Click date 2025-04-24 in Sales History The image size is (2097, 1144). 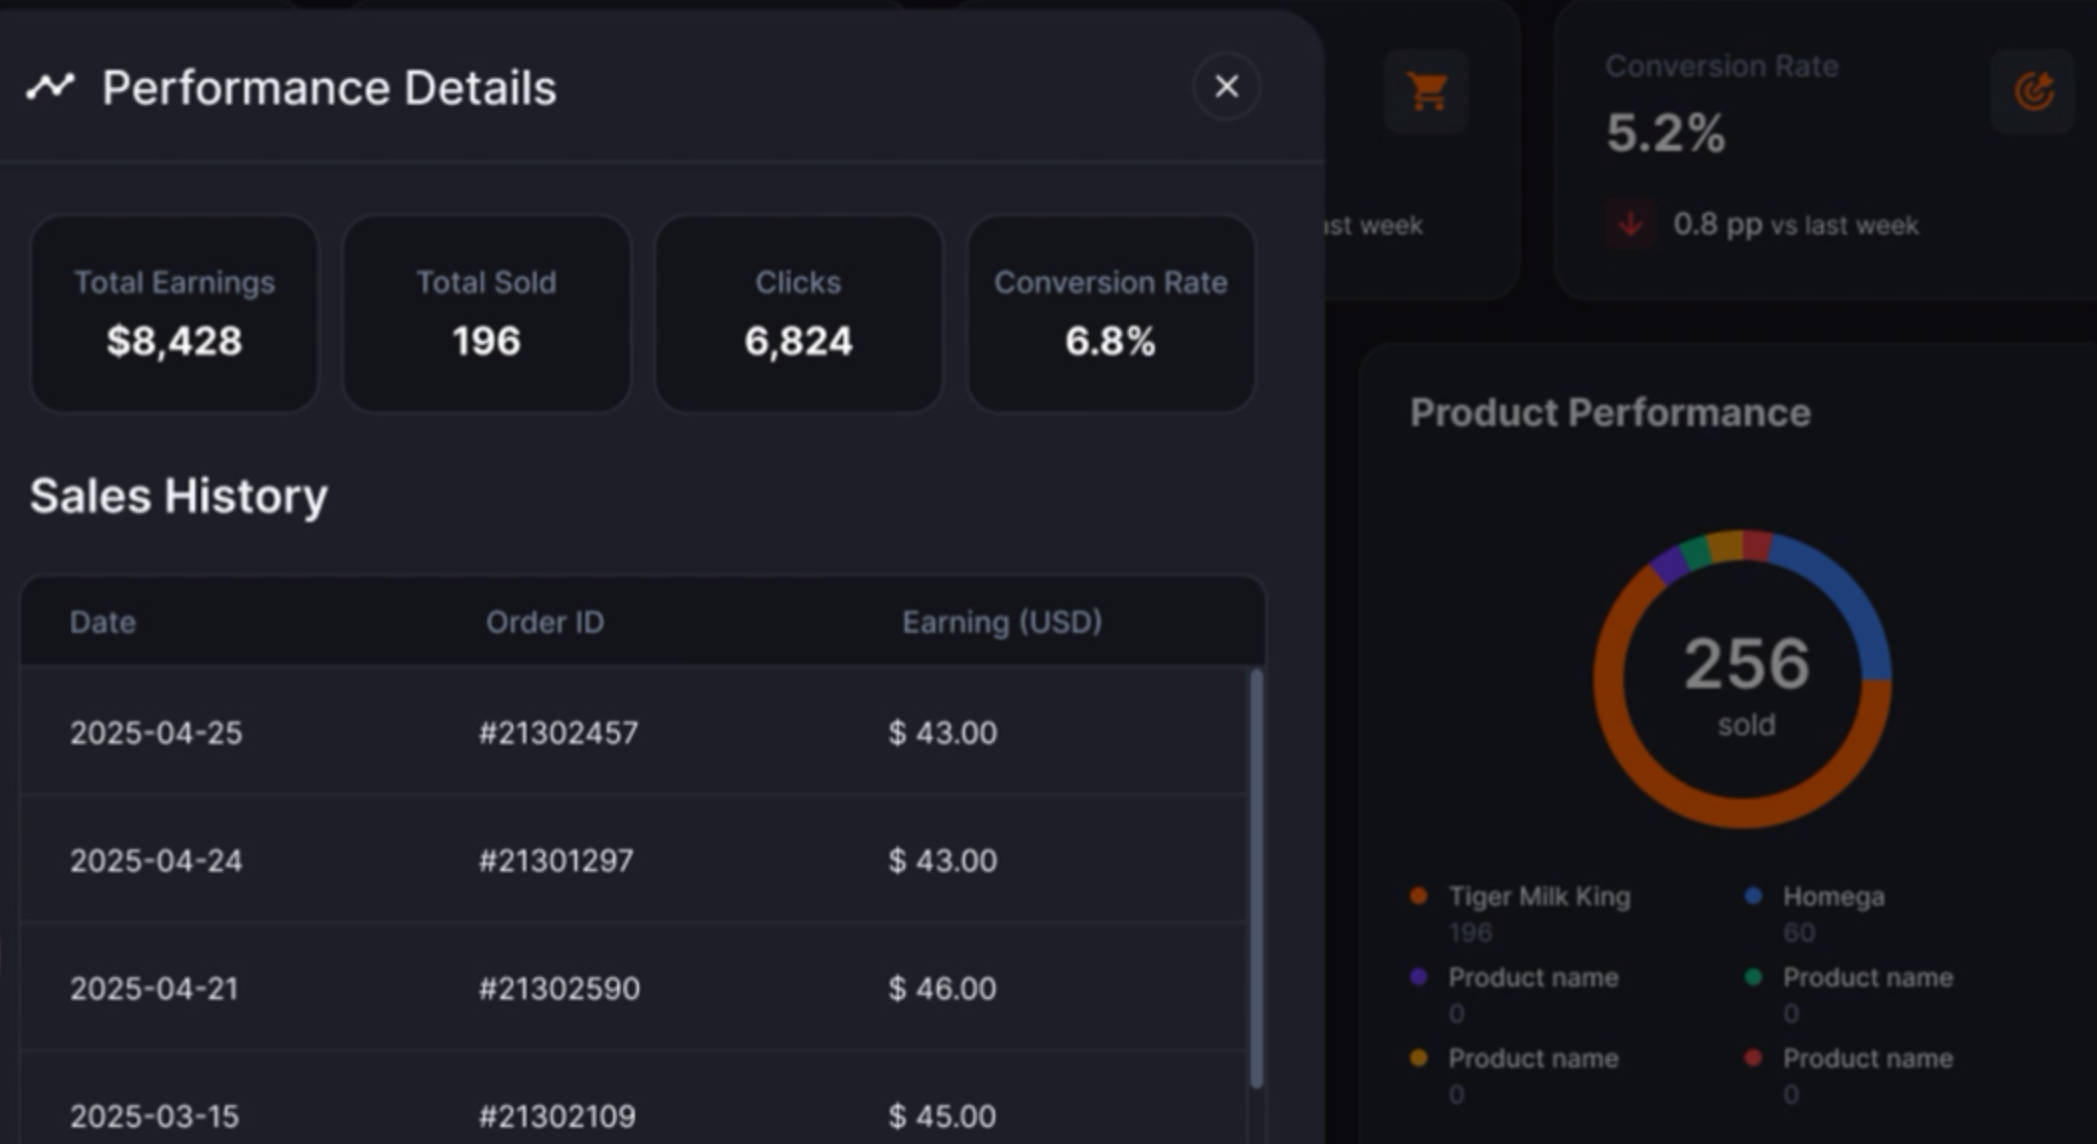tap(156, 860)
